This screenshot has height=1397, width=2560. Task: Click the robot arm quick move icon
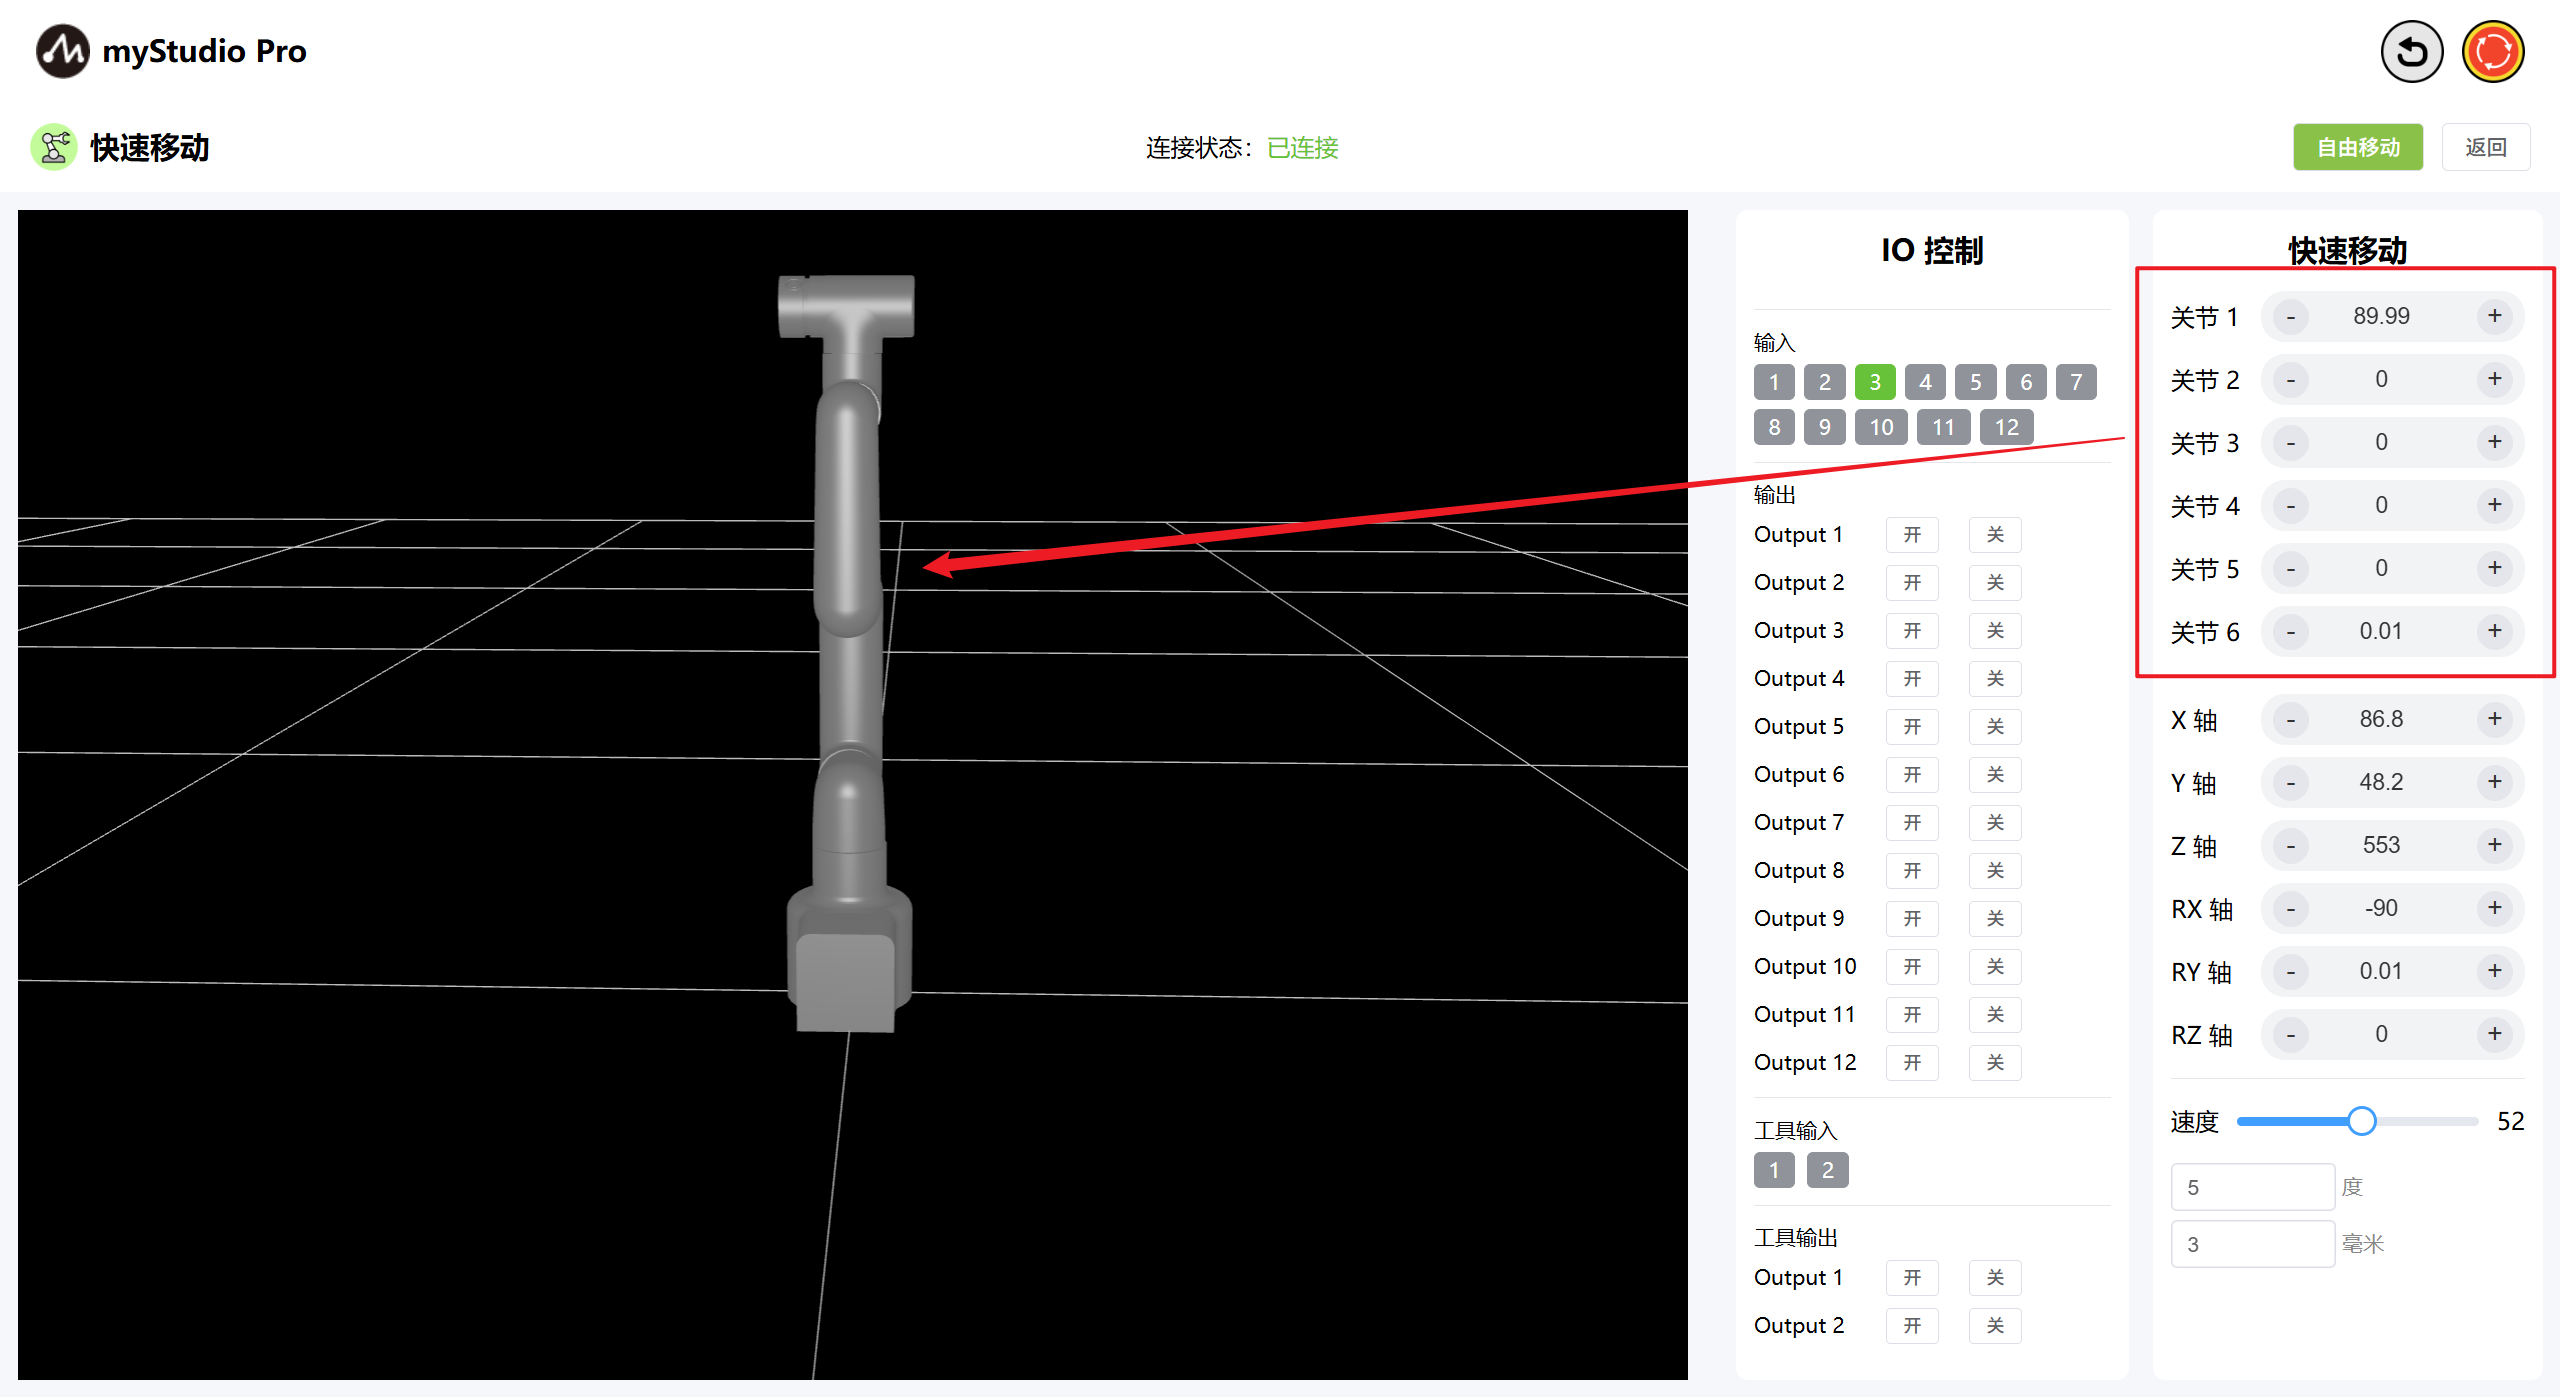click(54, 148)
